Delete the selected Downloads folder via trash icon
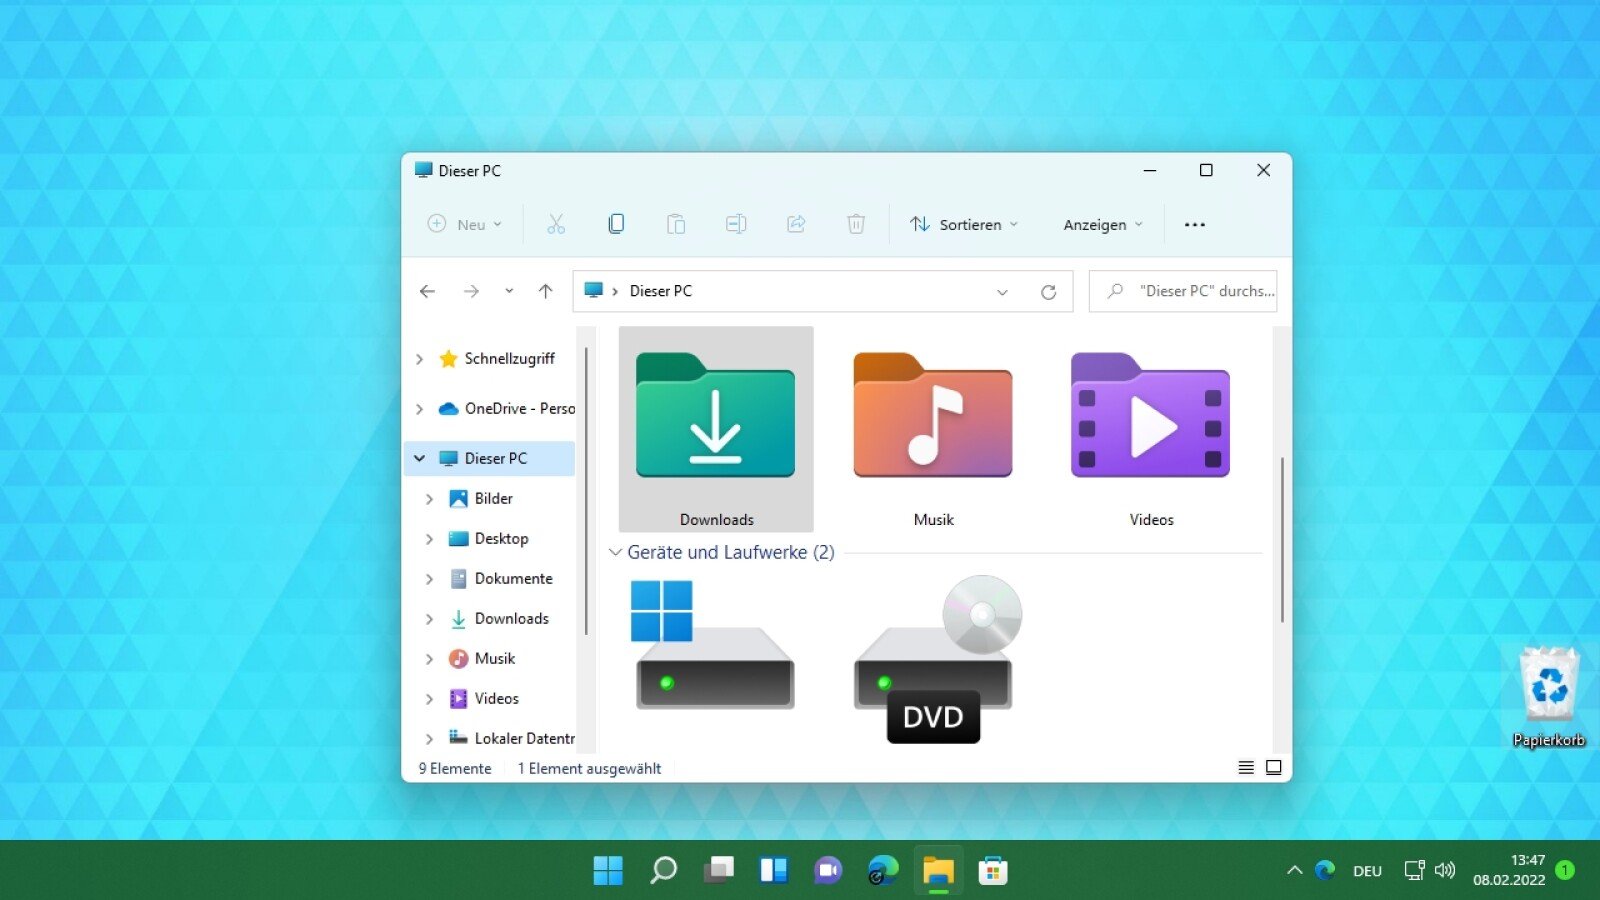This screenshot has height=900, width=1600. tap(856, 224)
